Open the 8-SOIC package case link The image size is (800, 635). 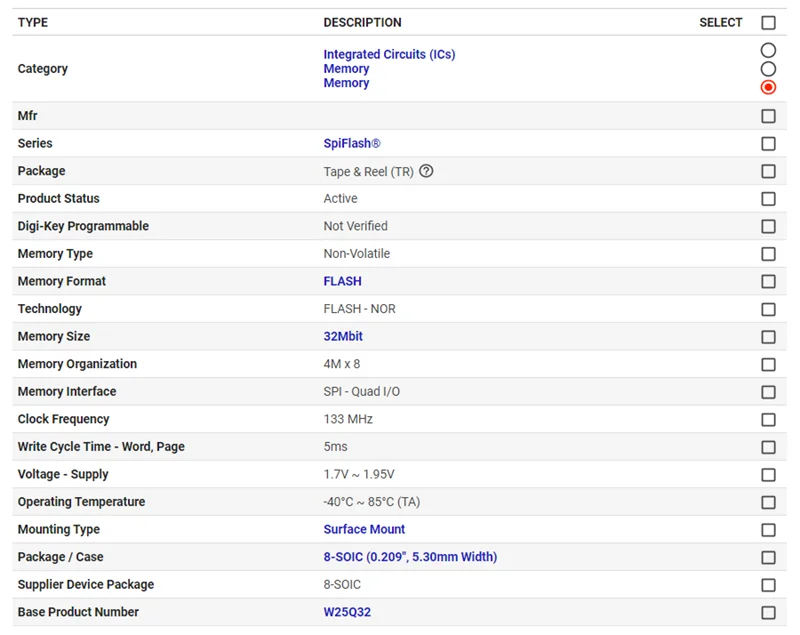click(x=409, y=557)
